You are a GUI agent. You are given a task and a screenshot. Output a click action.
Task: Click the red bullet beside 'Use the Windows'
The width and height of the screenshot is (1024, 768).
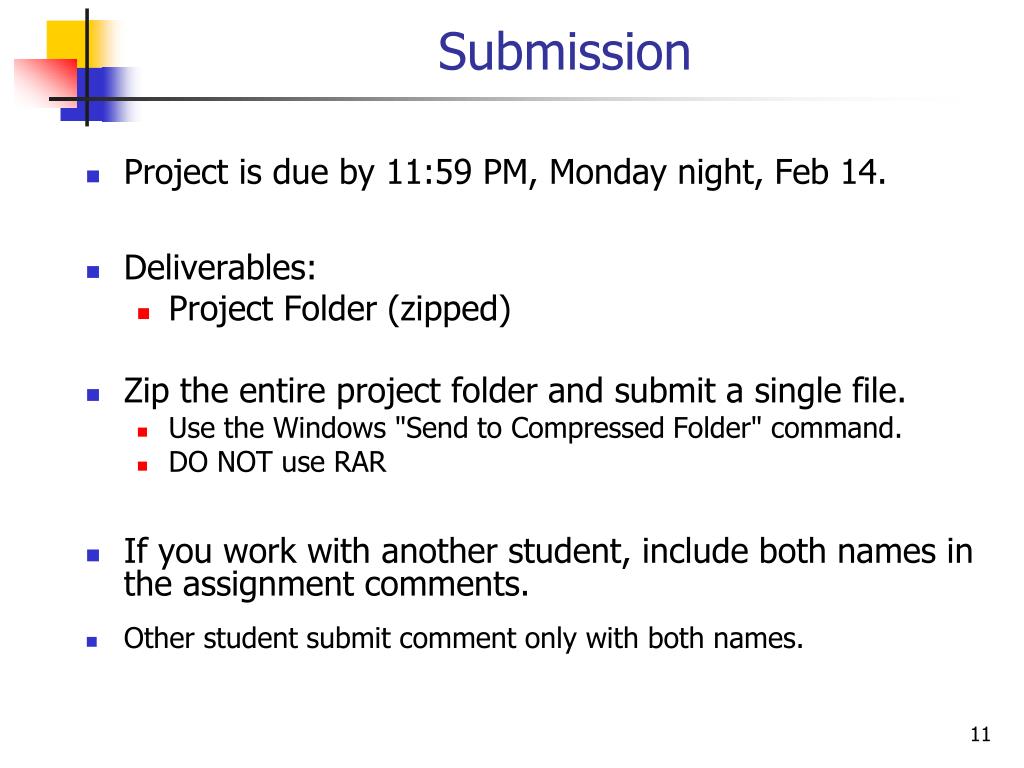click(x=142, y=432)
